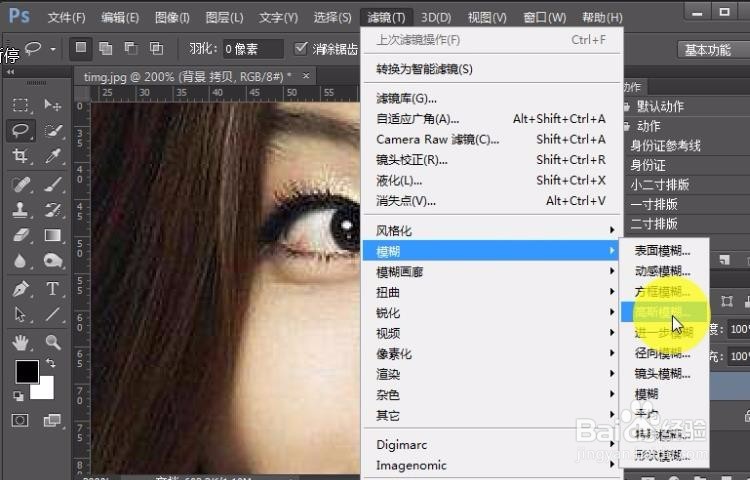Expand the 锐化 submenu
Viewport: 750px width, 480px height.
(491, 313)
